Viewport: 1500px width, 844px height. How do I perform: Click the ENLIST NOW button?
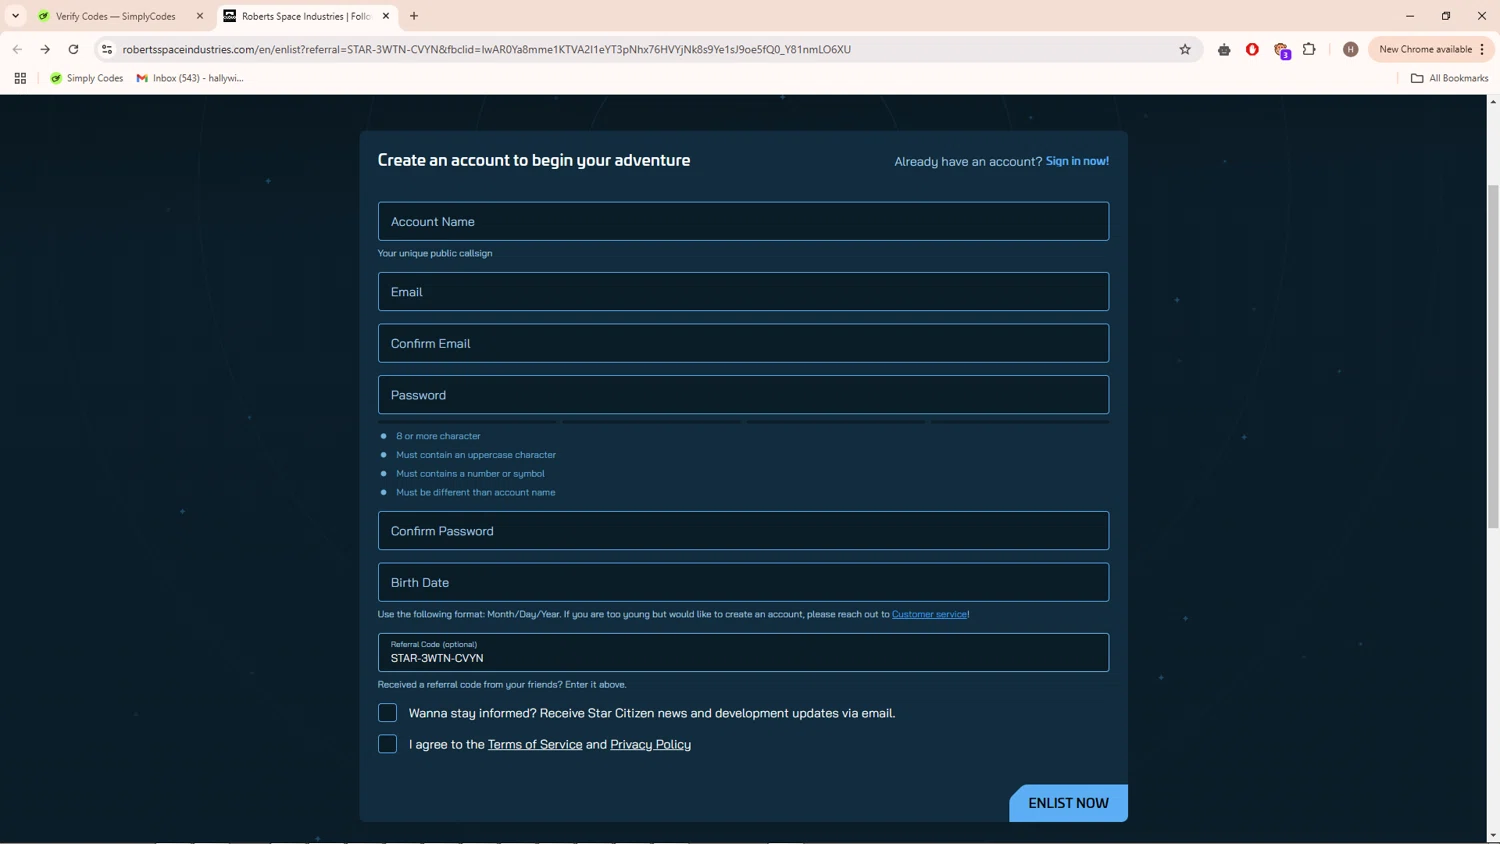1068,803
